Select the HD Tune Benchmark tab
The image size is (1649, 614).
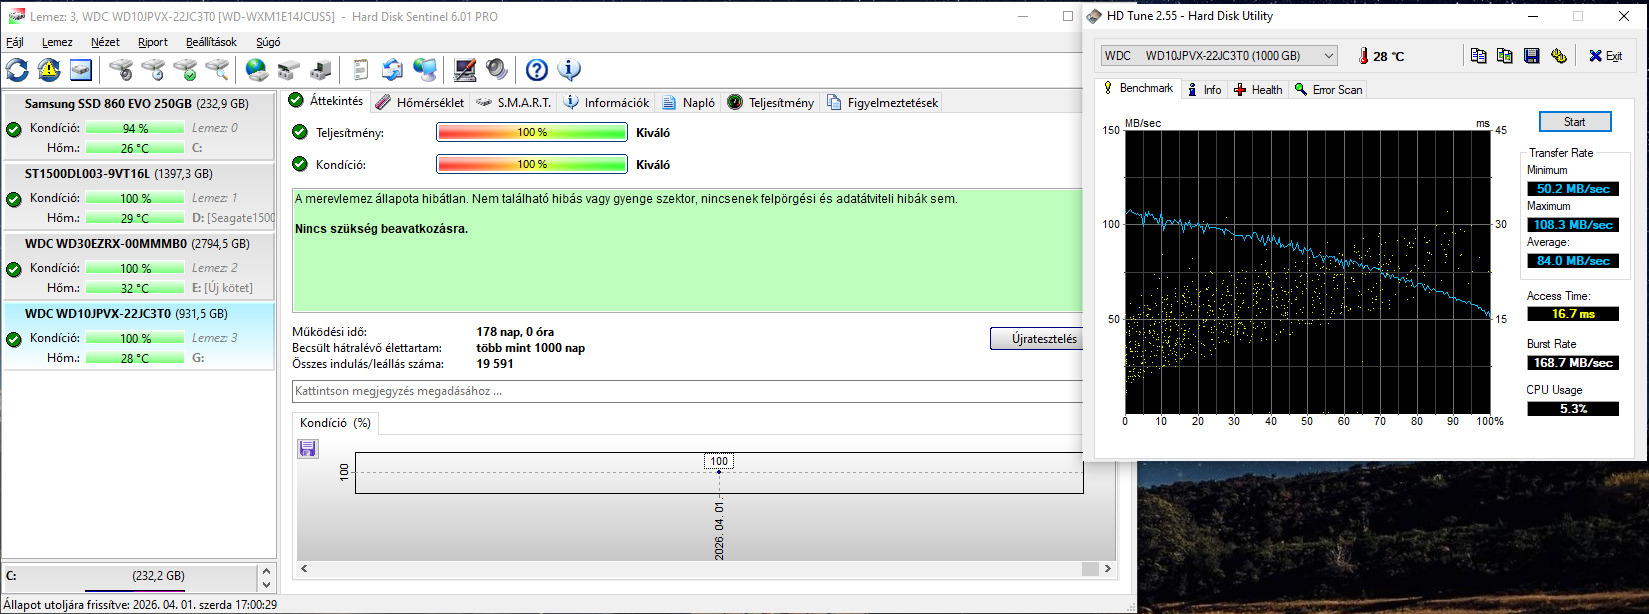coord(1138,88)
